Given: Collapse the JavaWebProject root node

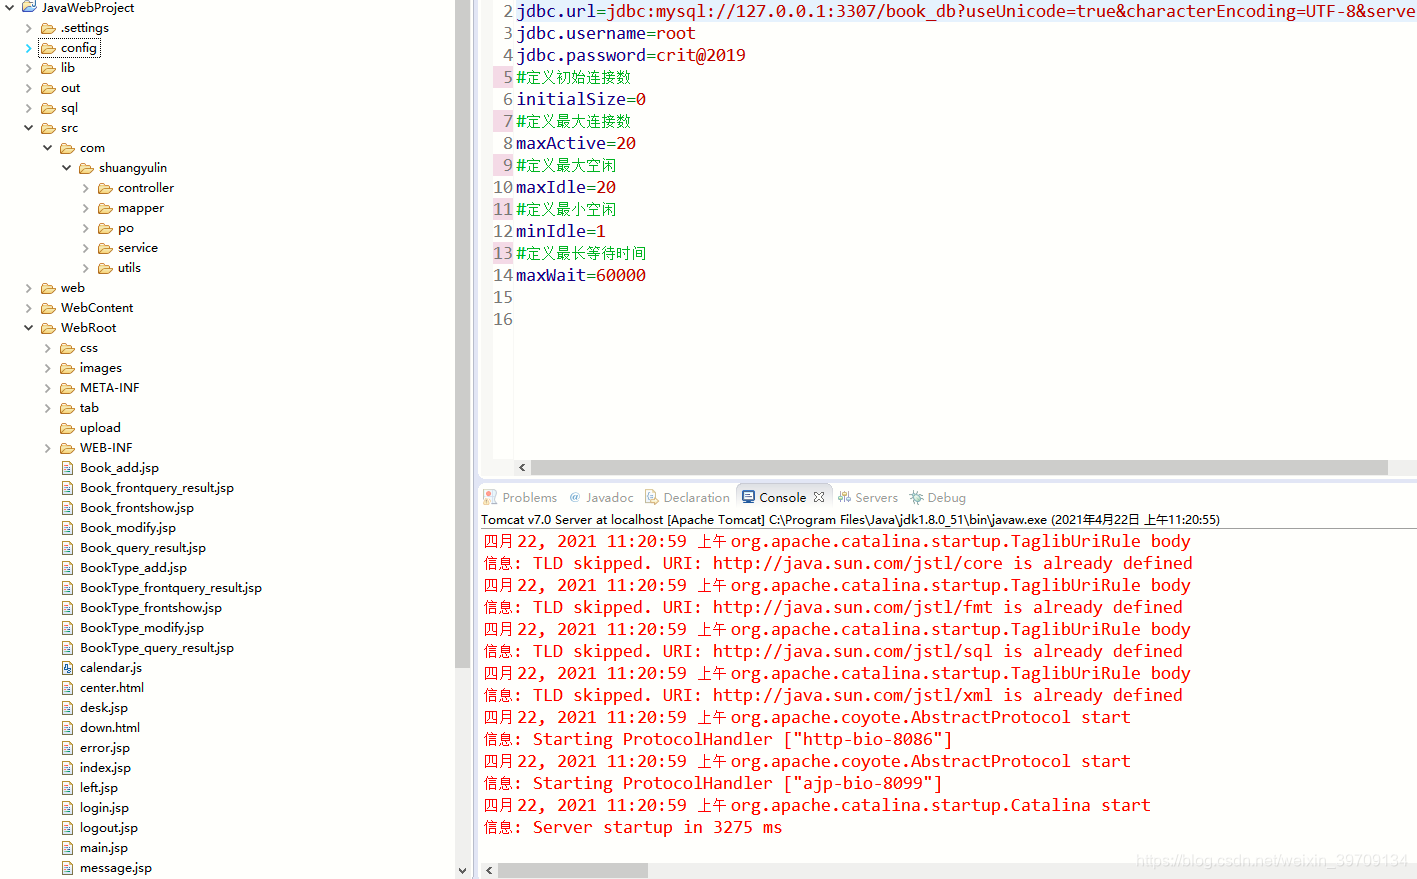Looking at the screenshot, I should 10,7.
